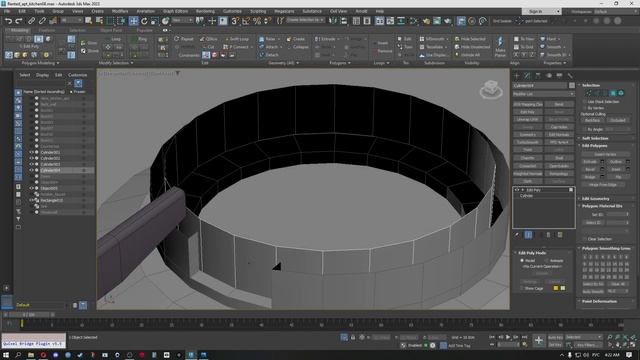Open the Hierarchy command panel tab

(x=538, y=76)
